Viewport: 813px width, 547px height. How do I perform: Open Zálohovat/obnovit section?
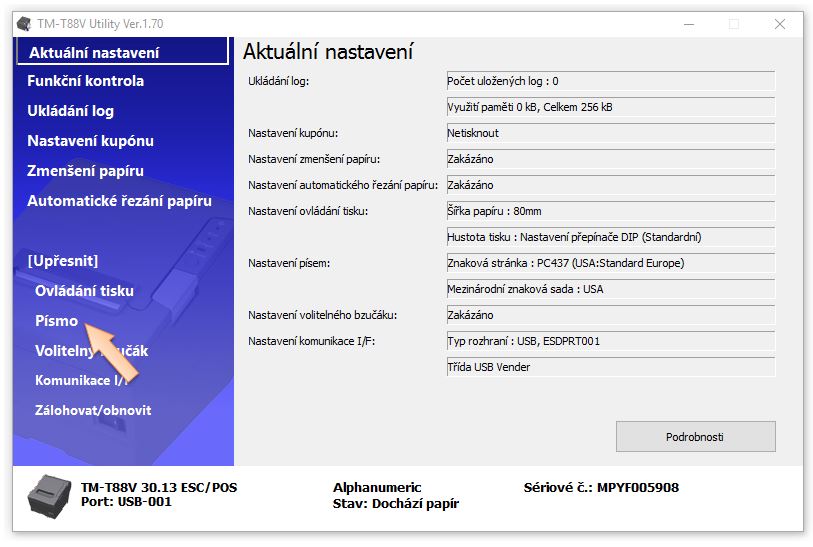point(93,410)
